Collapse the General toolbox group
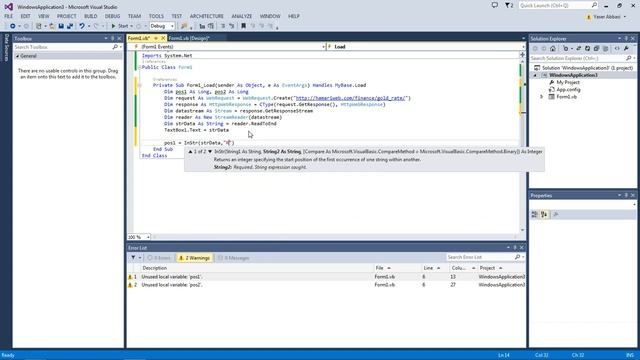Image resolution: width=640 pixels, height=360 pixels. point(18,56)
